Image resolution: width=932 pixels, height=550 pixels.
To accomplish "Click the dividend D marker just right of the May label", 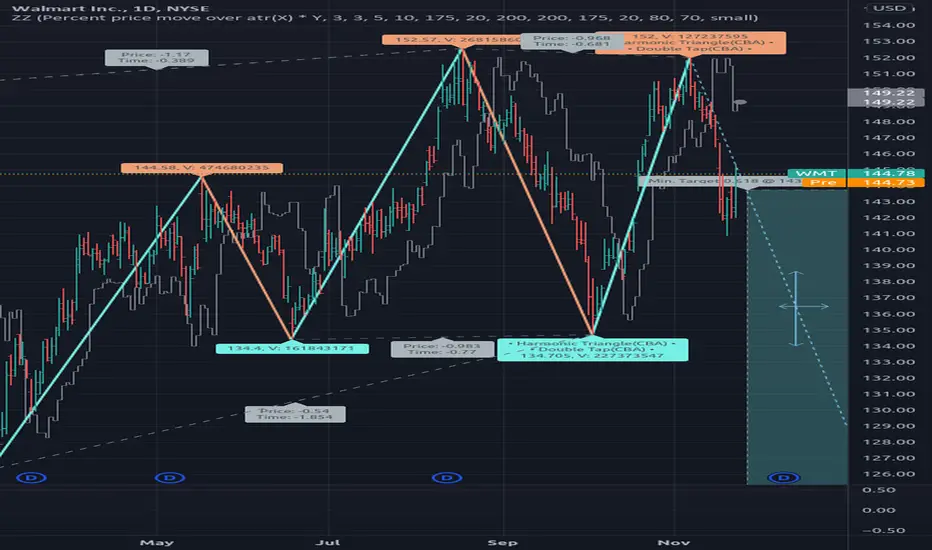I will pyautogui.click(x=170, y=477).
